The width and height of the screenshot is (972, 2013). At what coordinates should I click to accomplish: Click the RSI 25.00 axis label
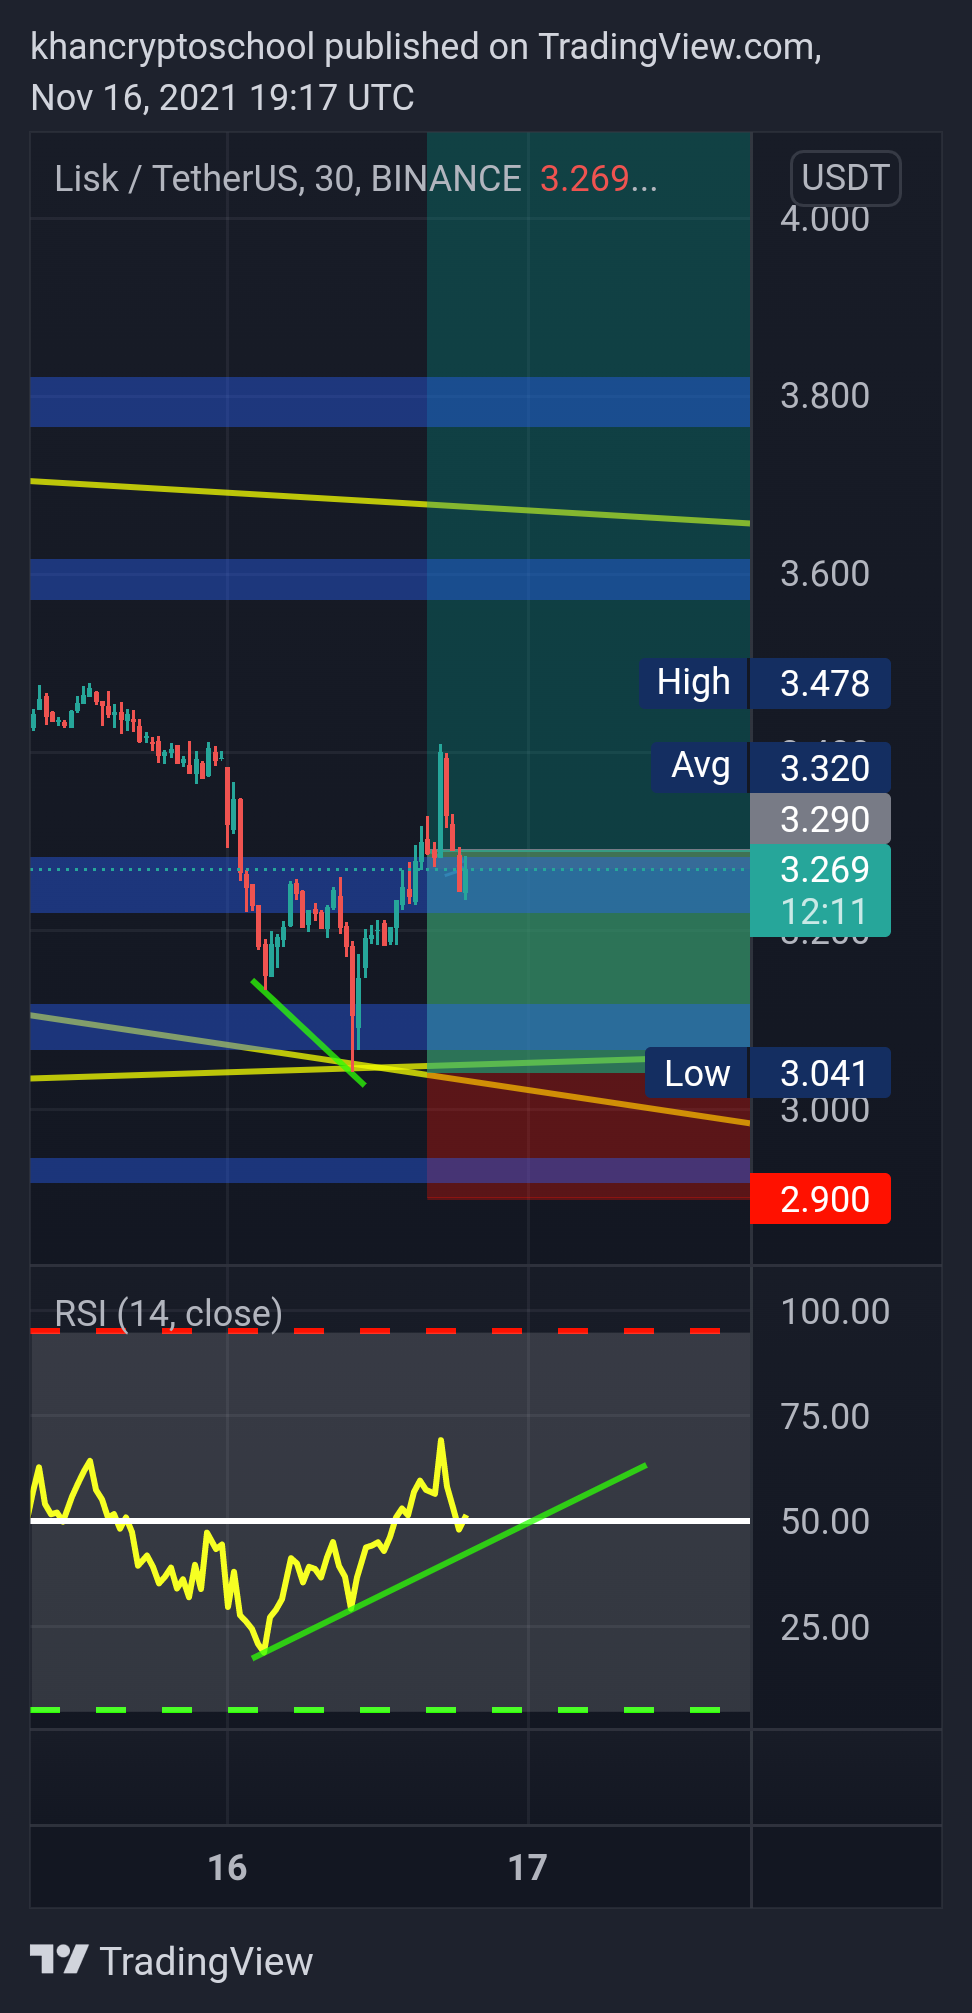click(825, 1628)
